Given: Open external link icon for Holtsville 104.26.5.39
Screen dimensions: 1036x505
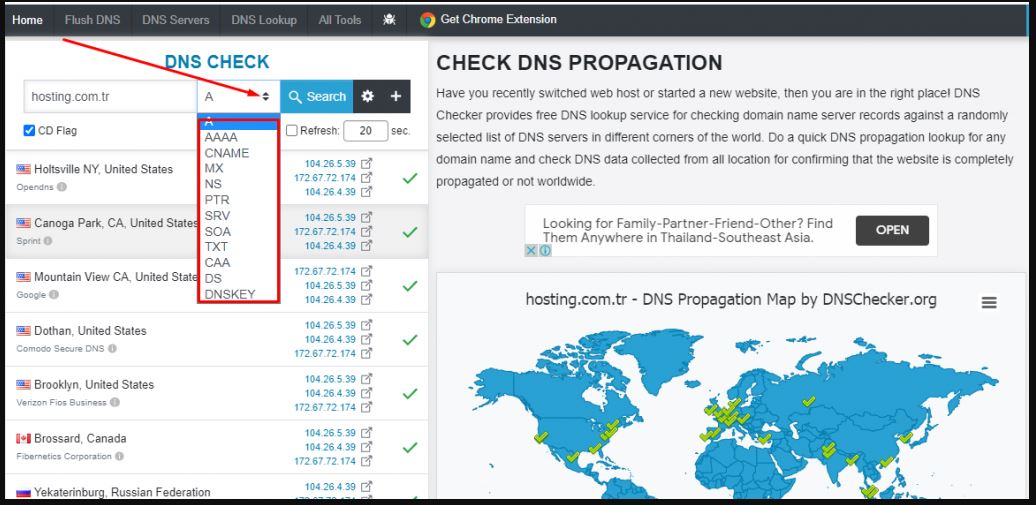Looking at the screenshot, I should (366, 164).
